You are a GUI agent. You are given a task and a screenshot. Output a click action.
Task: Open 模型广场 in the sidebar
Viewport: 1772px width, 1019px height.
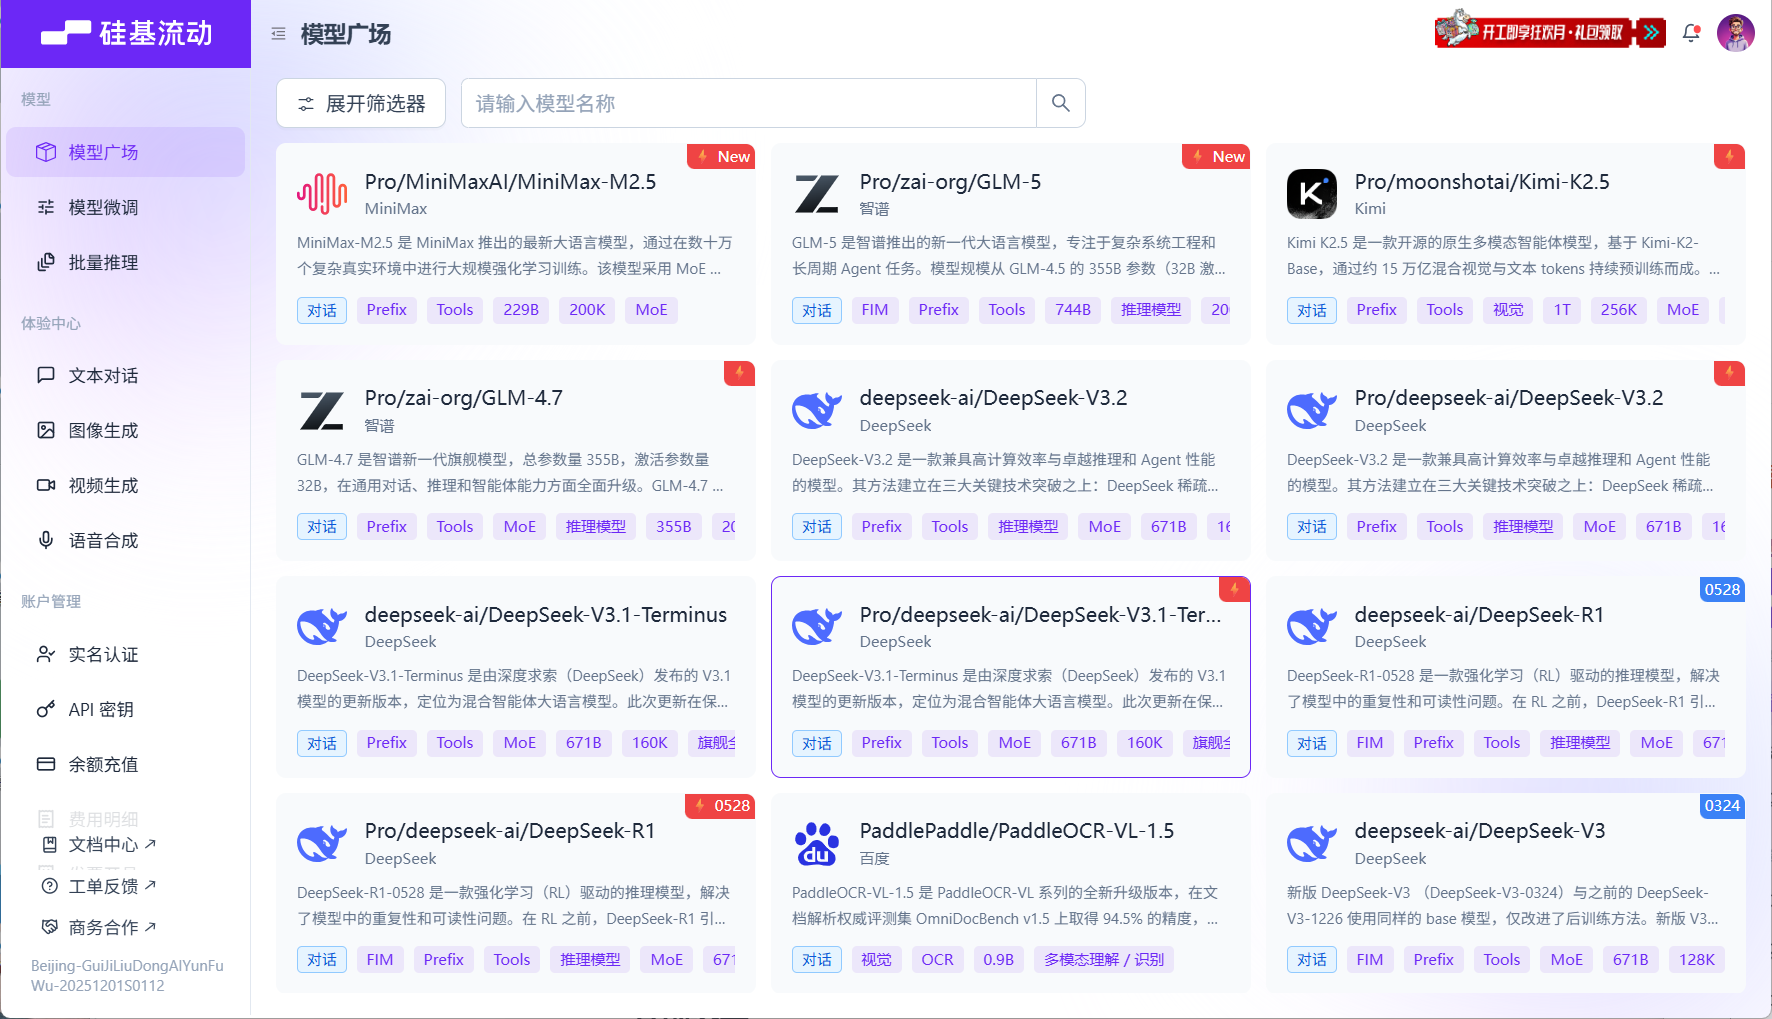[126, 152]
